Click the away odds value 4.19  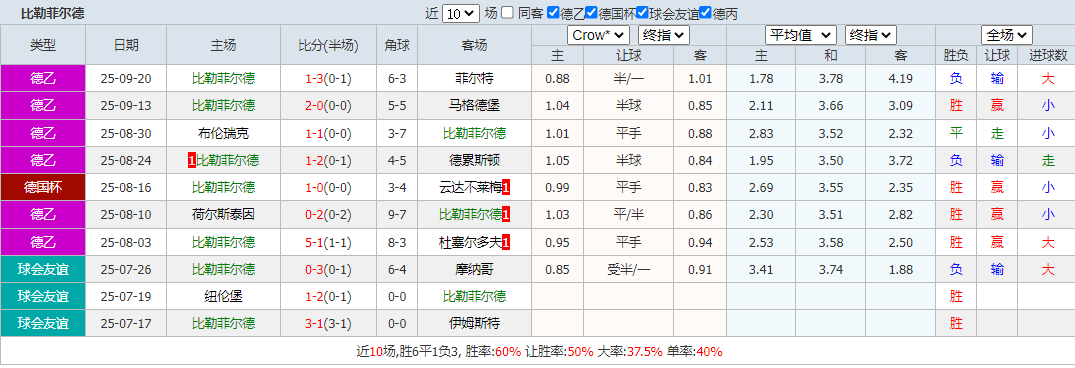[900, 79]
